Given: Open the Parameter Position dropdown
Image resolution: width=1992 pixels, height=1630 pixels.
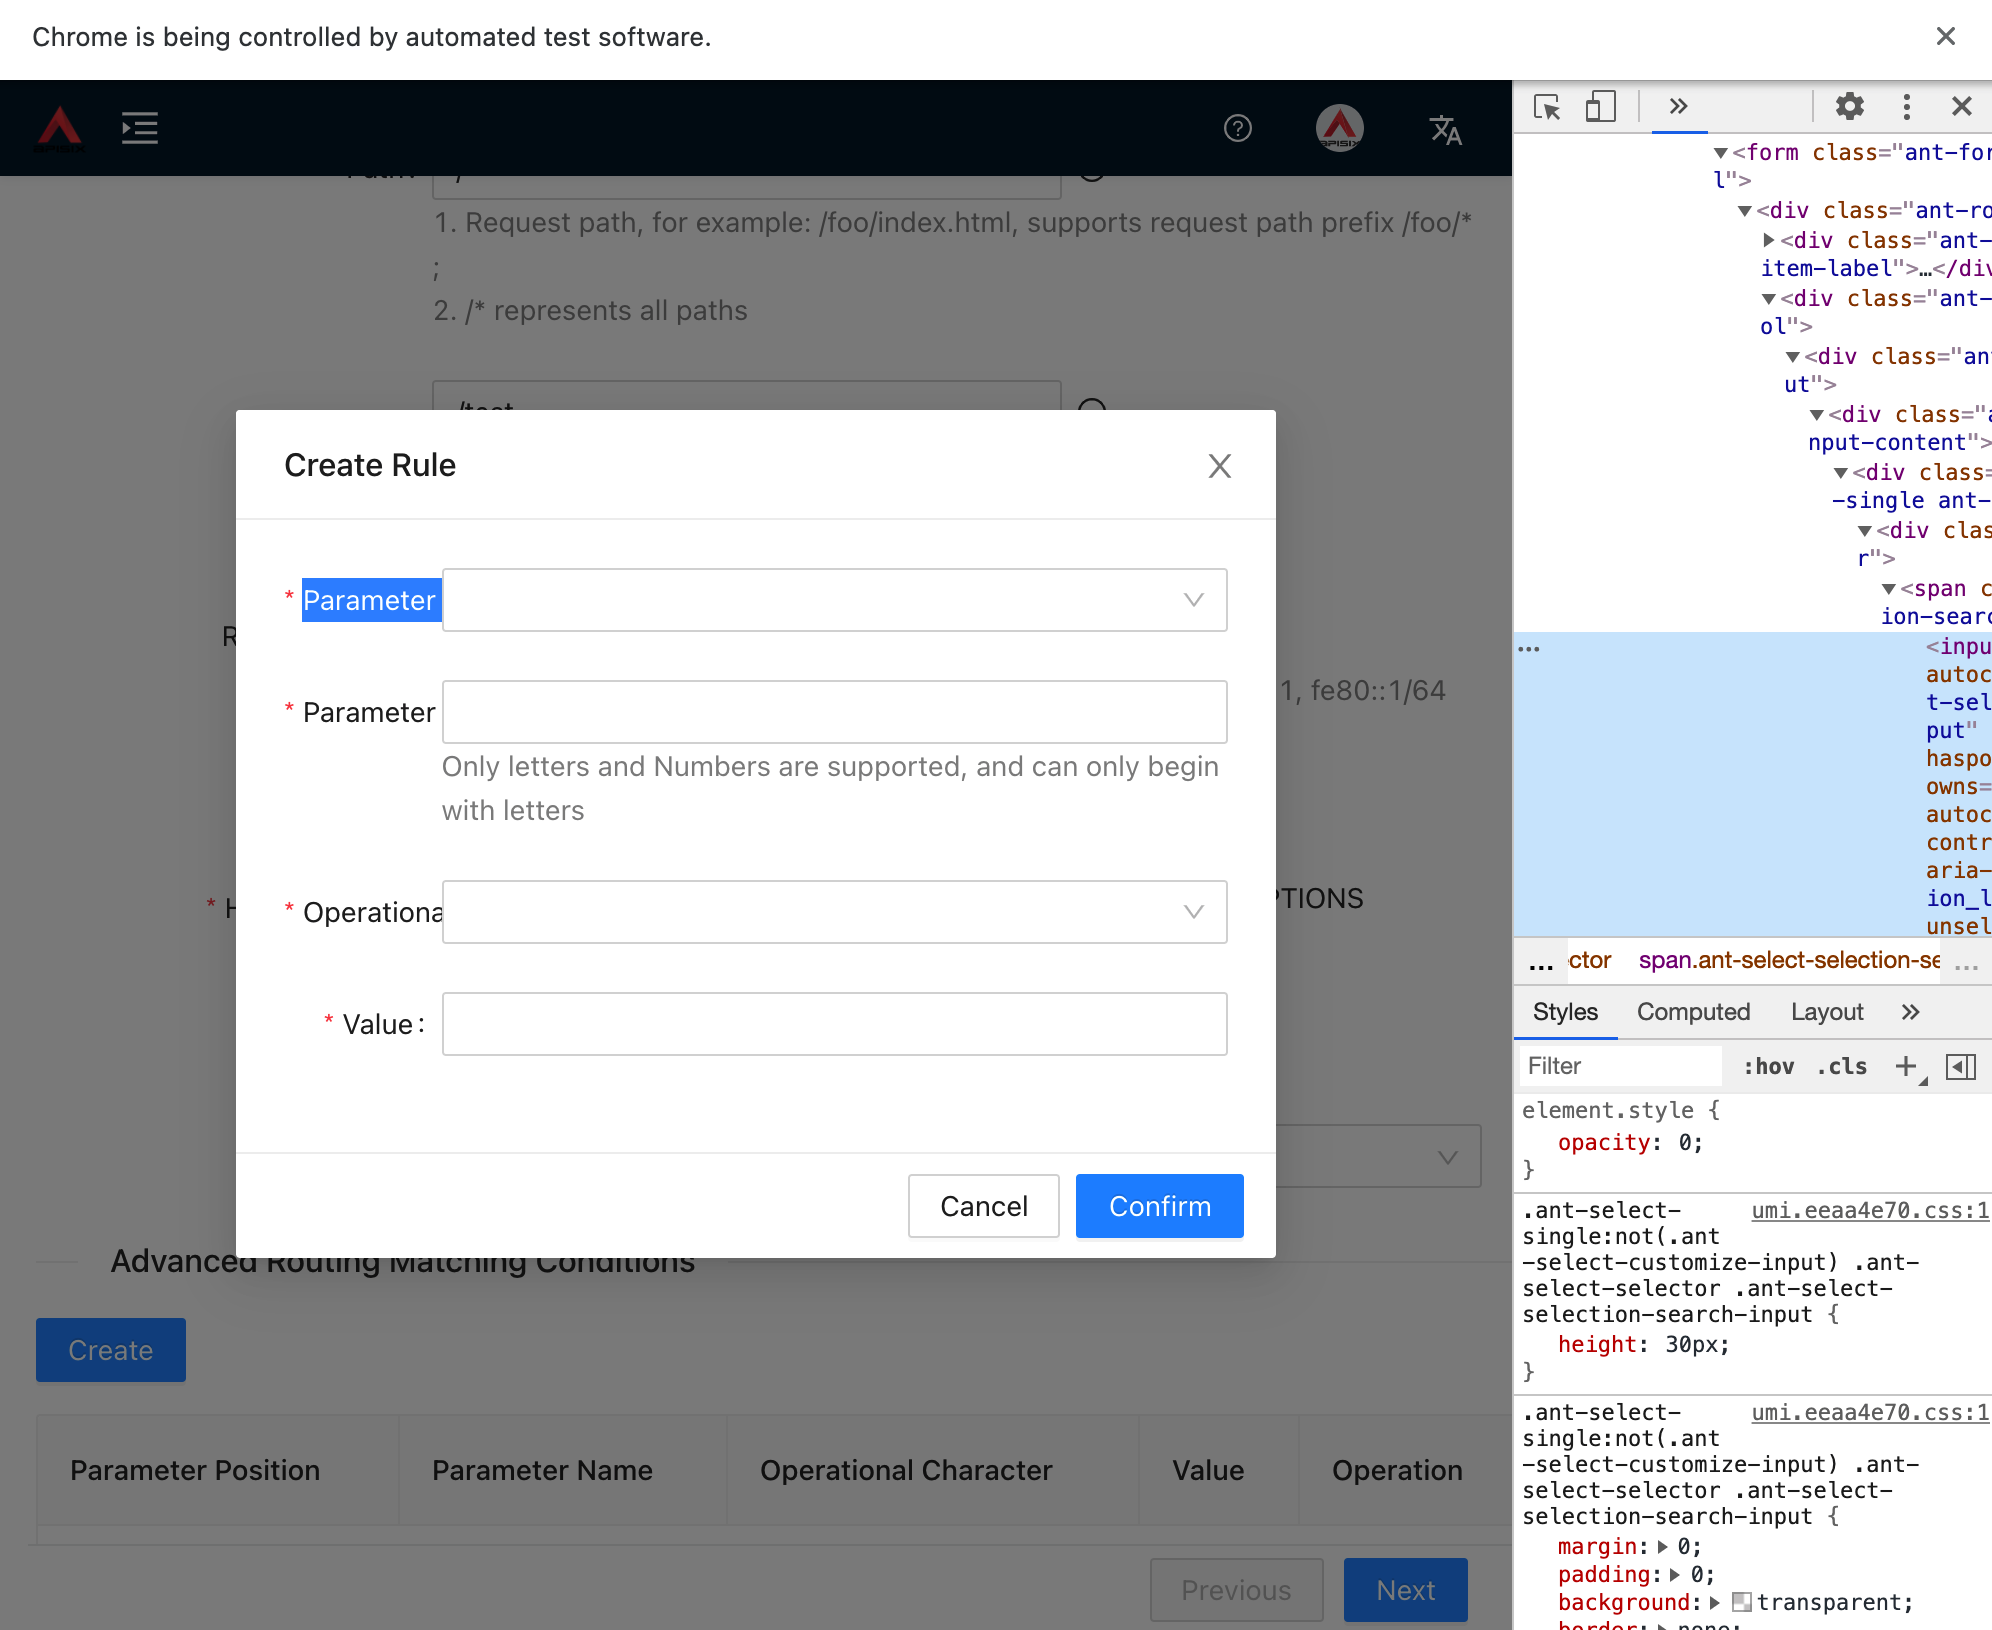Looking at the screenshot, I should click(834, 600).
